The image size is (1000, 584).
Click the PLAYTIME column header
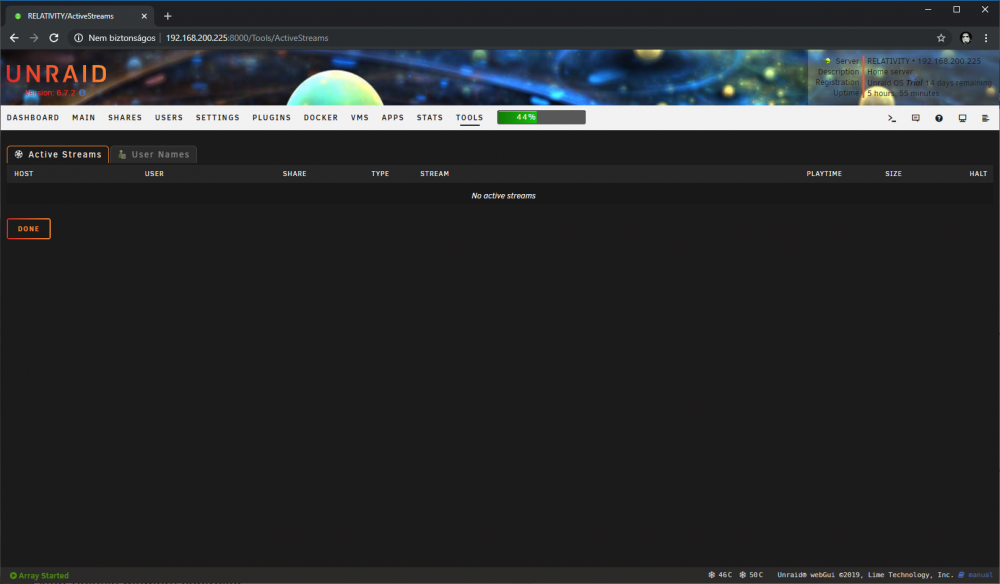click(x=824, y=173)
